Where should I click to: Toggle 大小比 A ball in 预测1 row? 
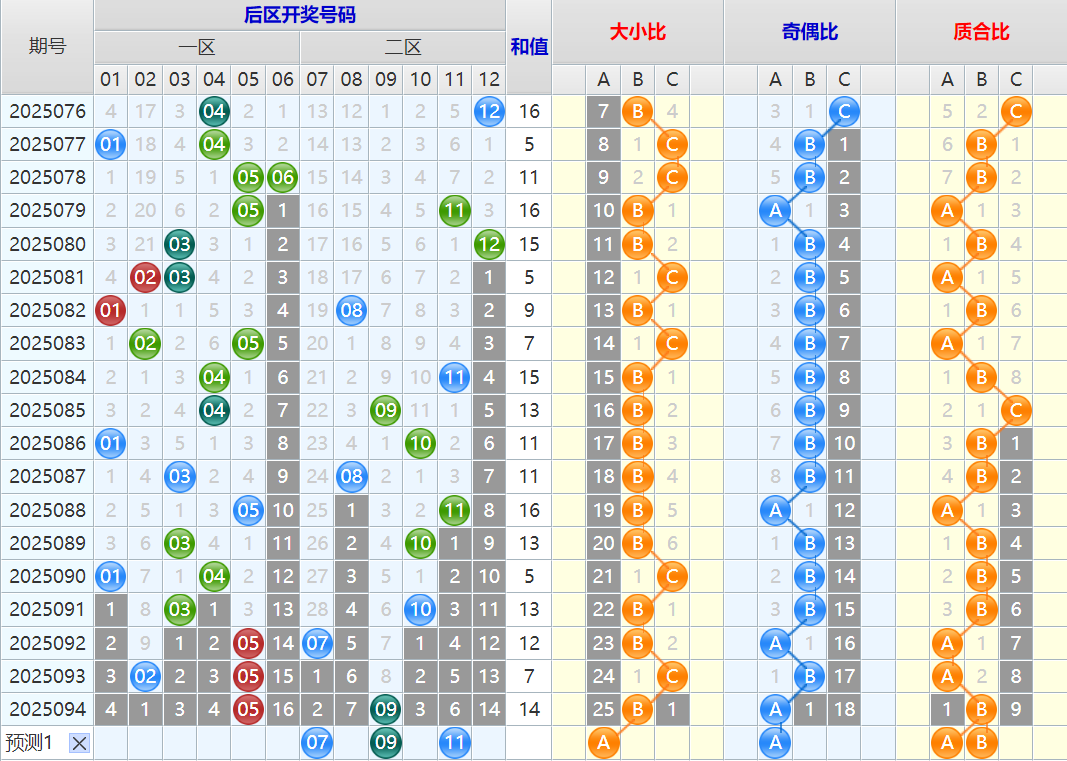pos(604,743)
